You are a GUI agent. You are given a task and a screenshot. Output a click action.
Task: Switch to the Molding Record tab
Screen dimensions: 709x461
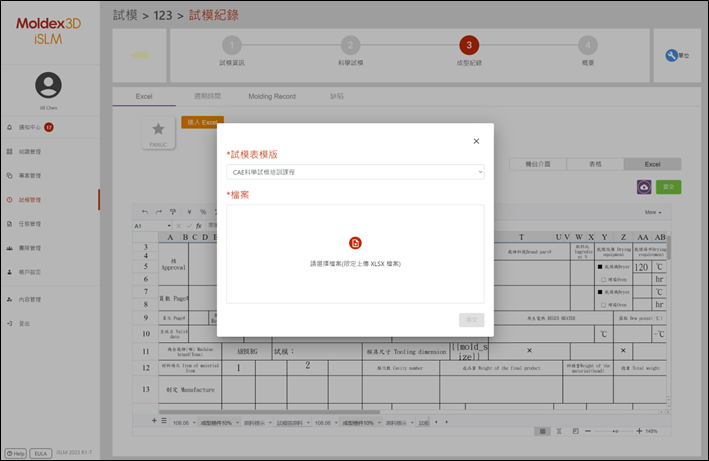tap(272, 96)
